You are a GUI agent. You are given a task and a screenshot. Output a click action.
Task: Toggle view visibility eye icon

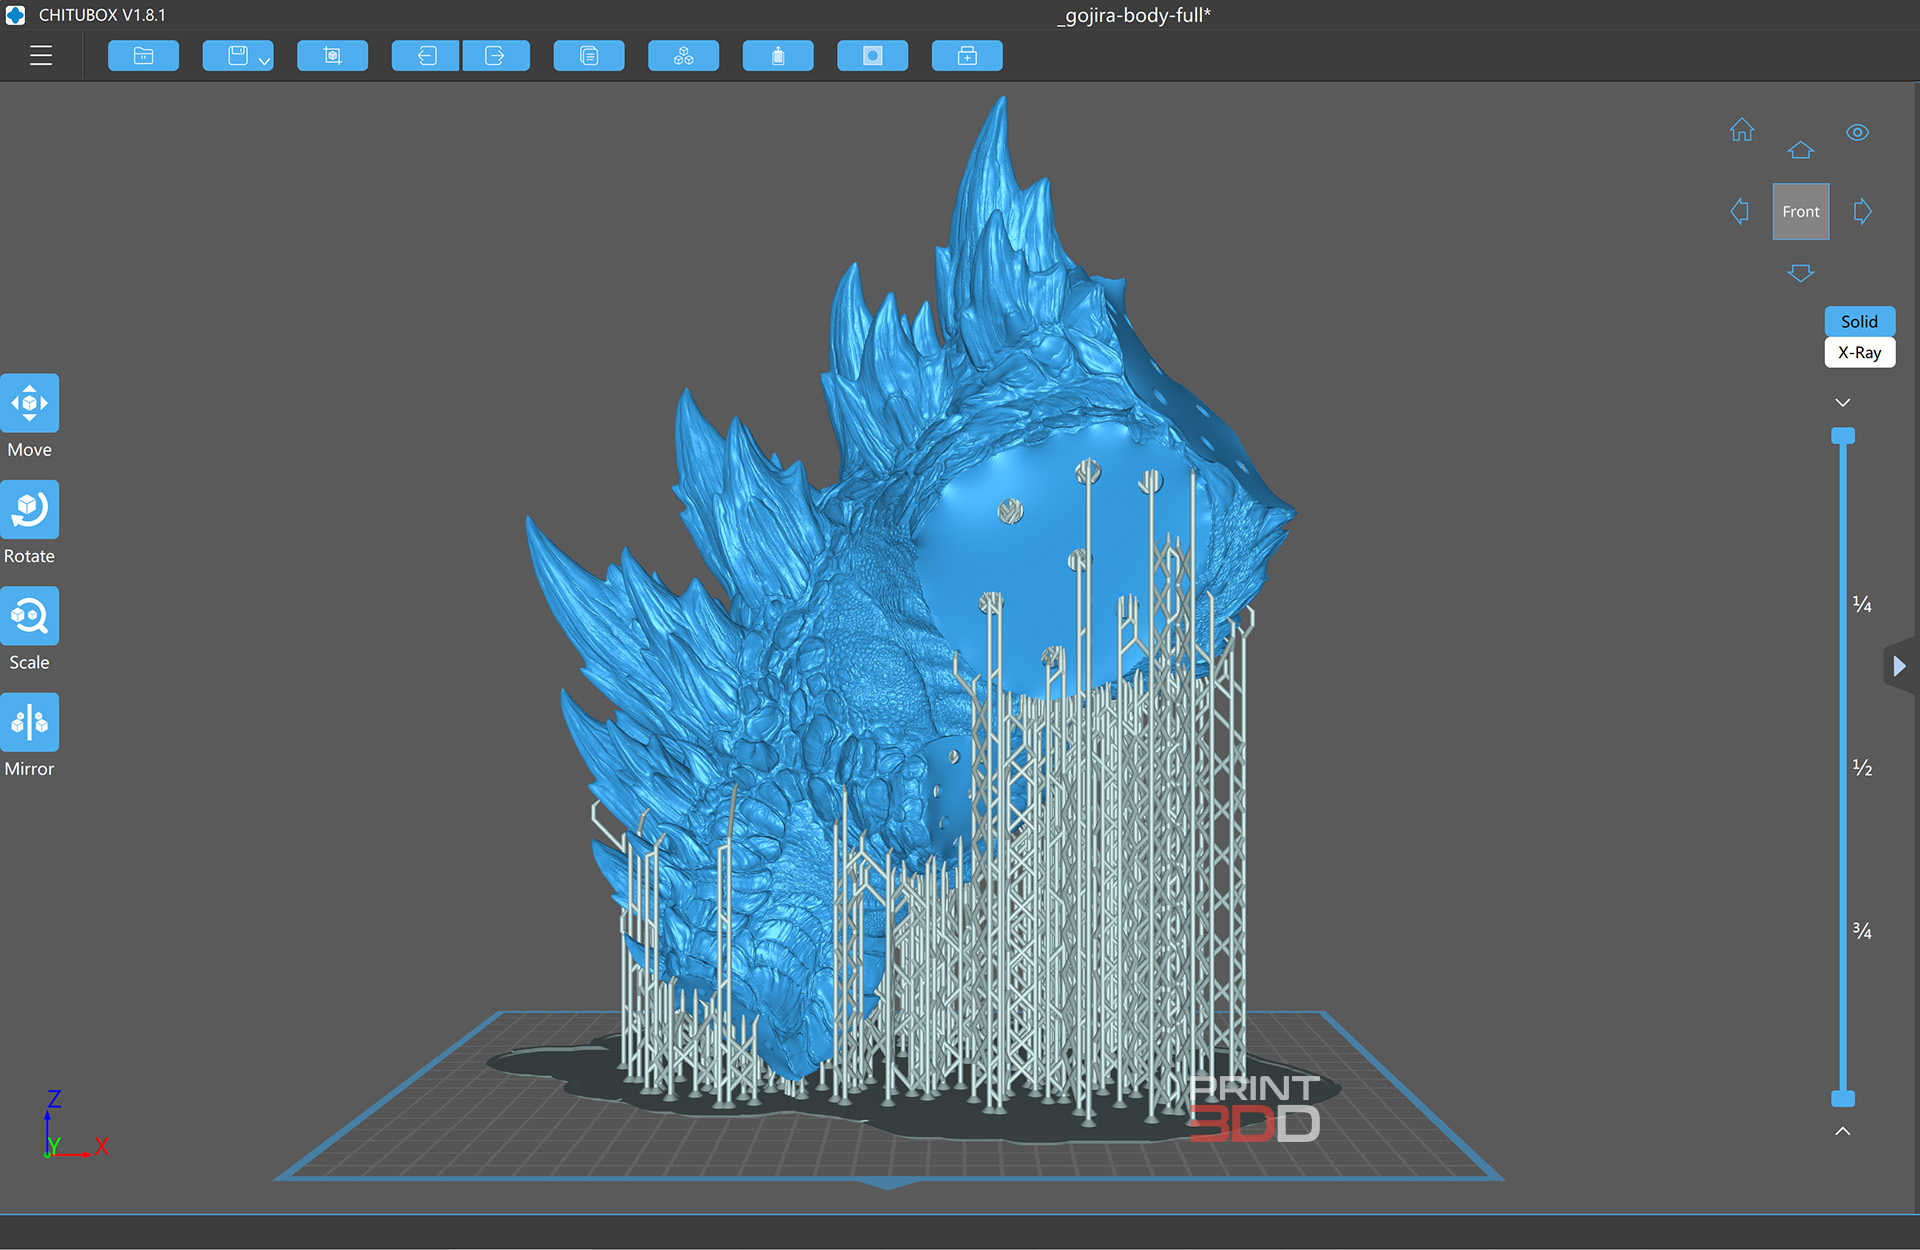pyautogui.click(x=1858, y=132)
